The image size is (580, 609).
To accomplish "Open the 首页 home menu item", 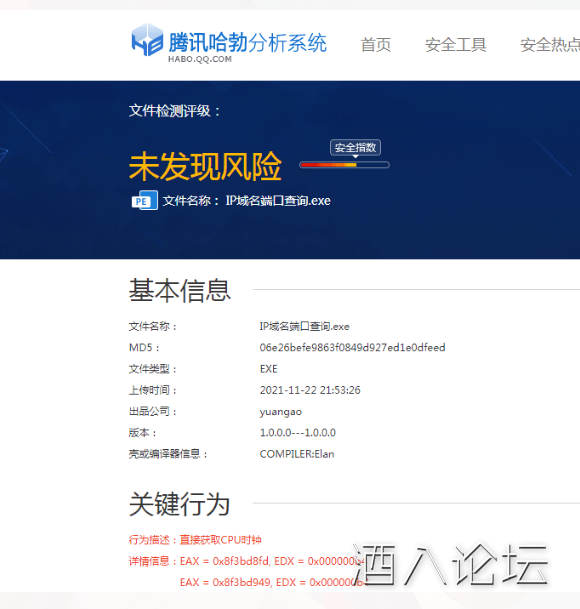I will pyautogui.click(x=376, y=45).
